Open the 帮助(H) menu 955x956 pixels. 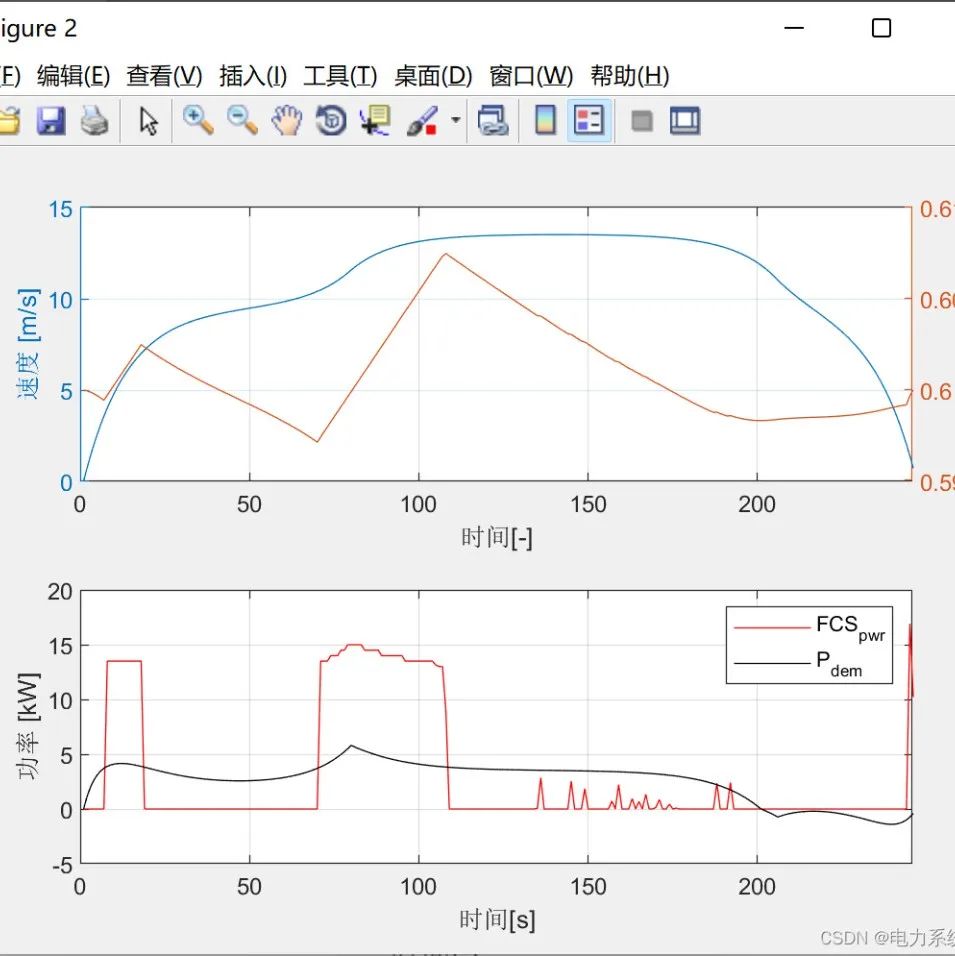tap(629, 76)
